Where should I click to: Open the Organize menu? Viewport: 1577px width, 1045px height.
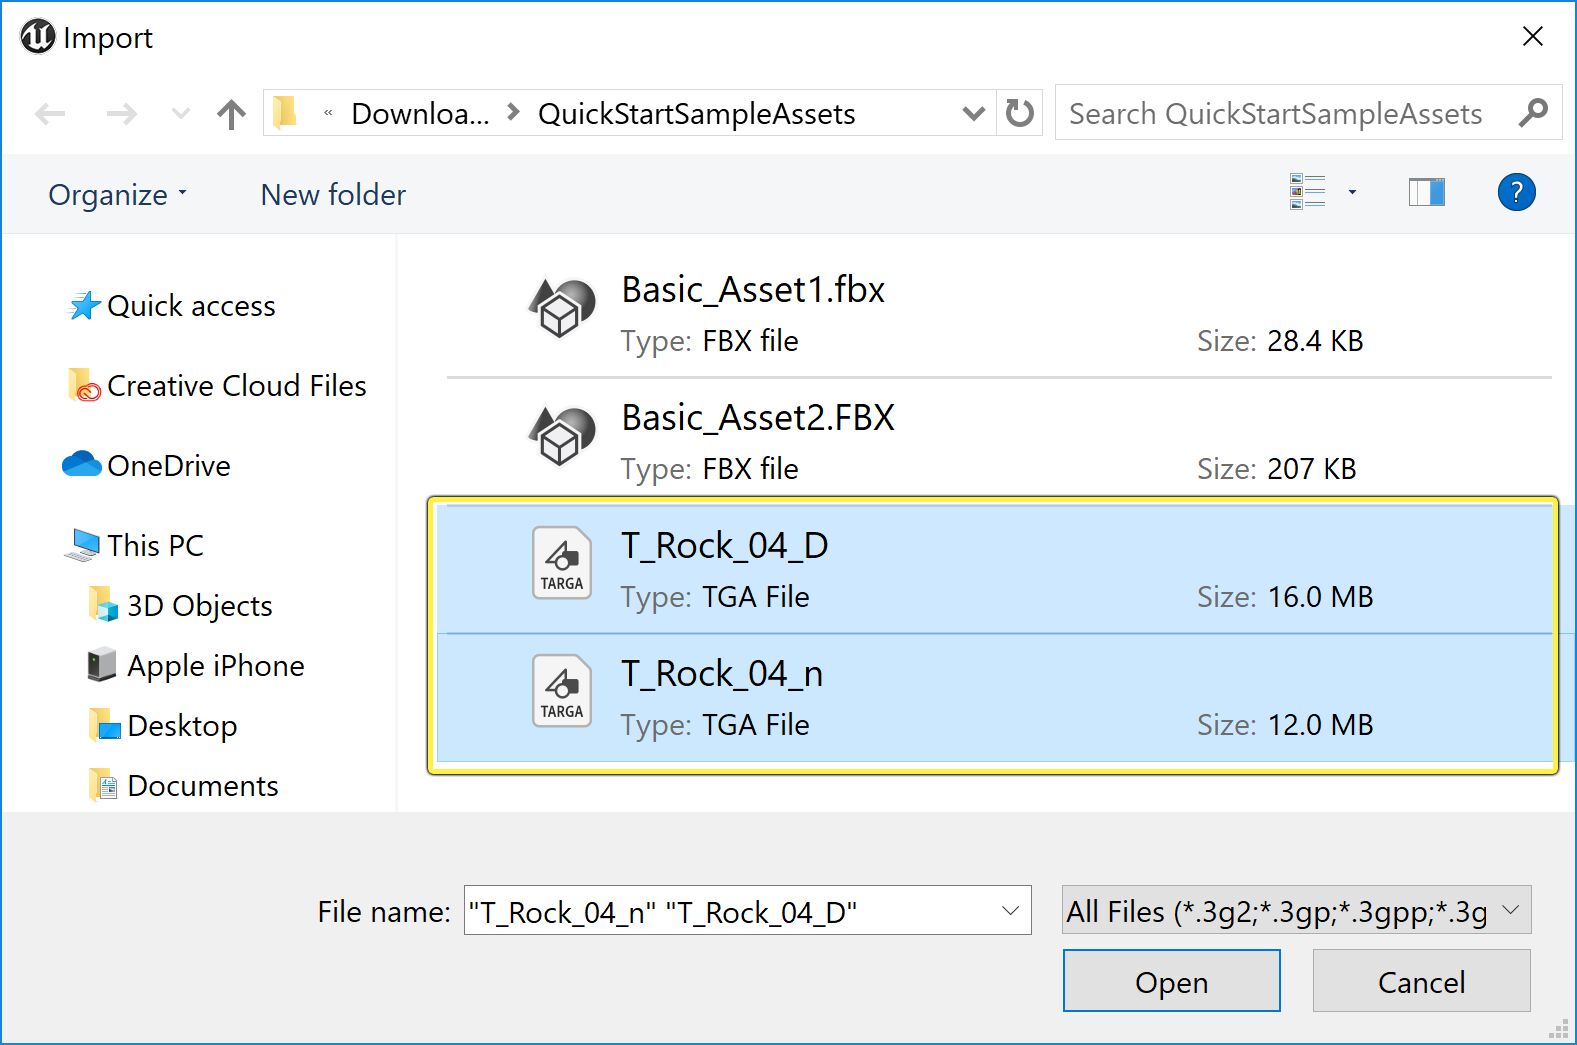(x=117, y=194)
